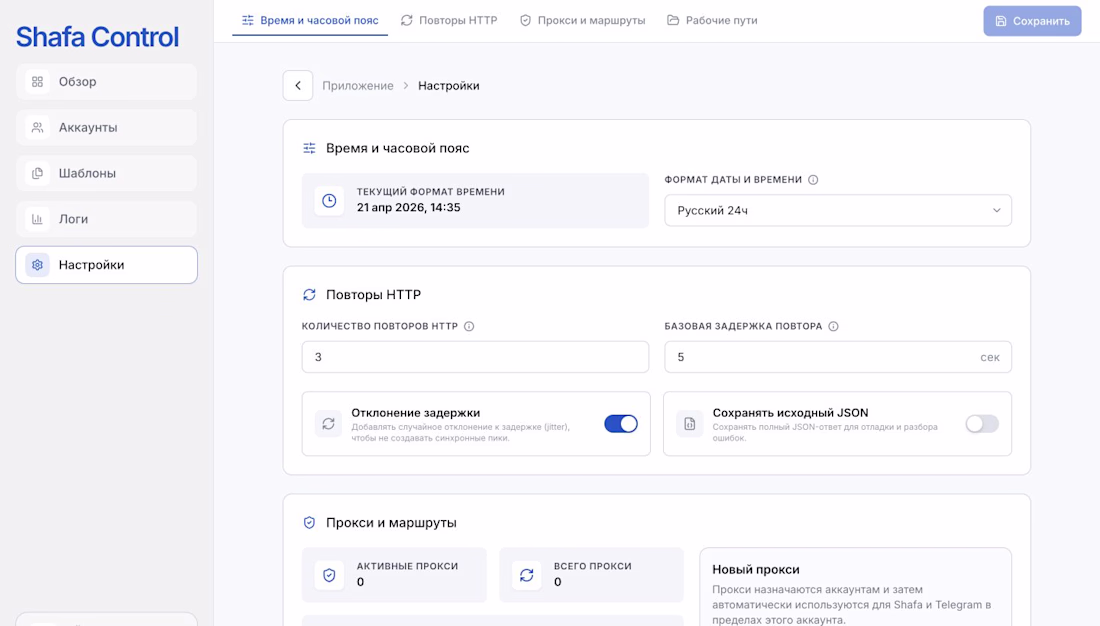The width and height of the screenshot is (1100, 626).
Task: Open the Рабочие пути tab
Action: pos(712,20)
